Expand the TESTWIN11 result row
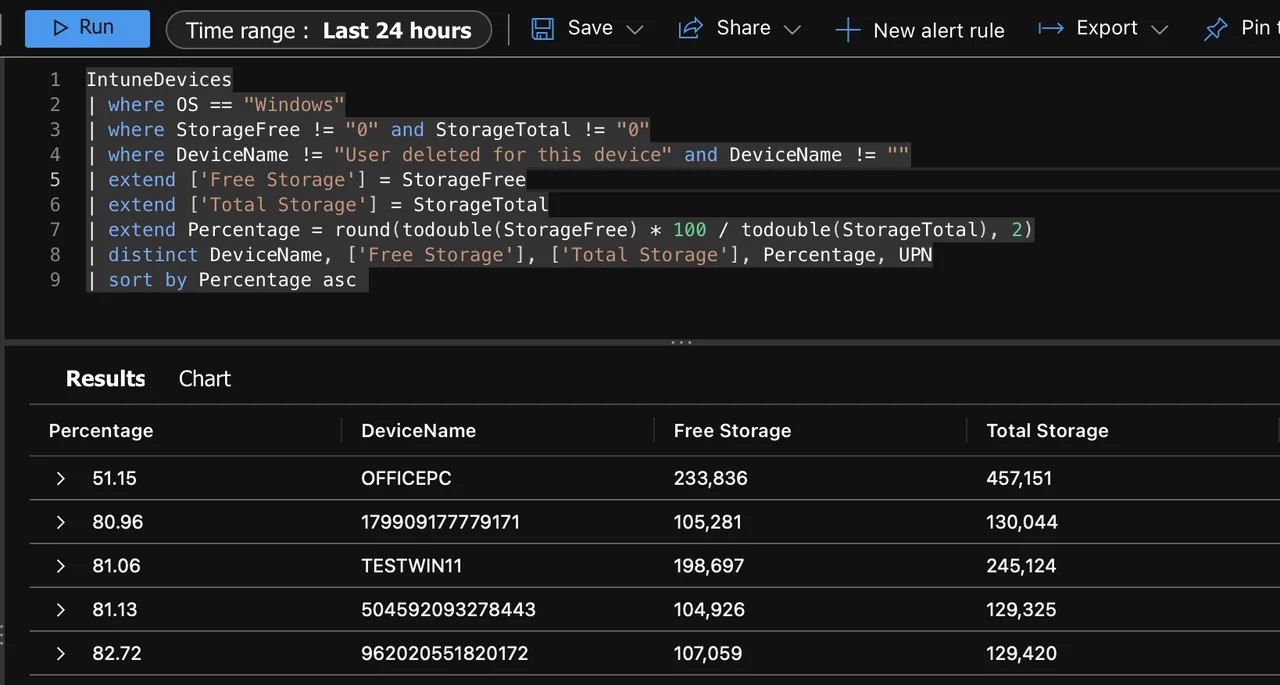Viewport: 1280px width, 685px height. pyautogui.click(x=61, y=566)
